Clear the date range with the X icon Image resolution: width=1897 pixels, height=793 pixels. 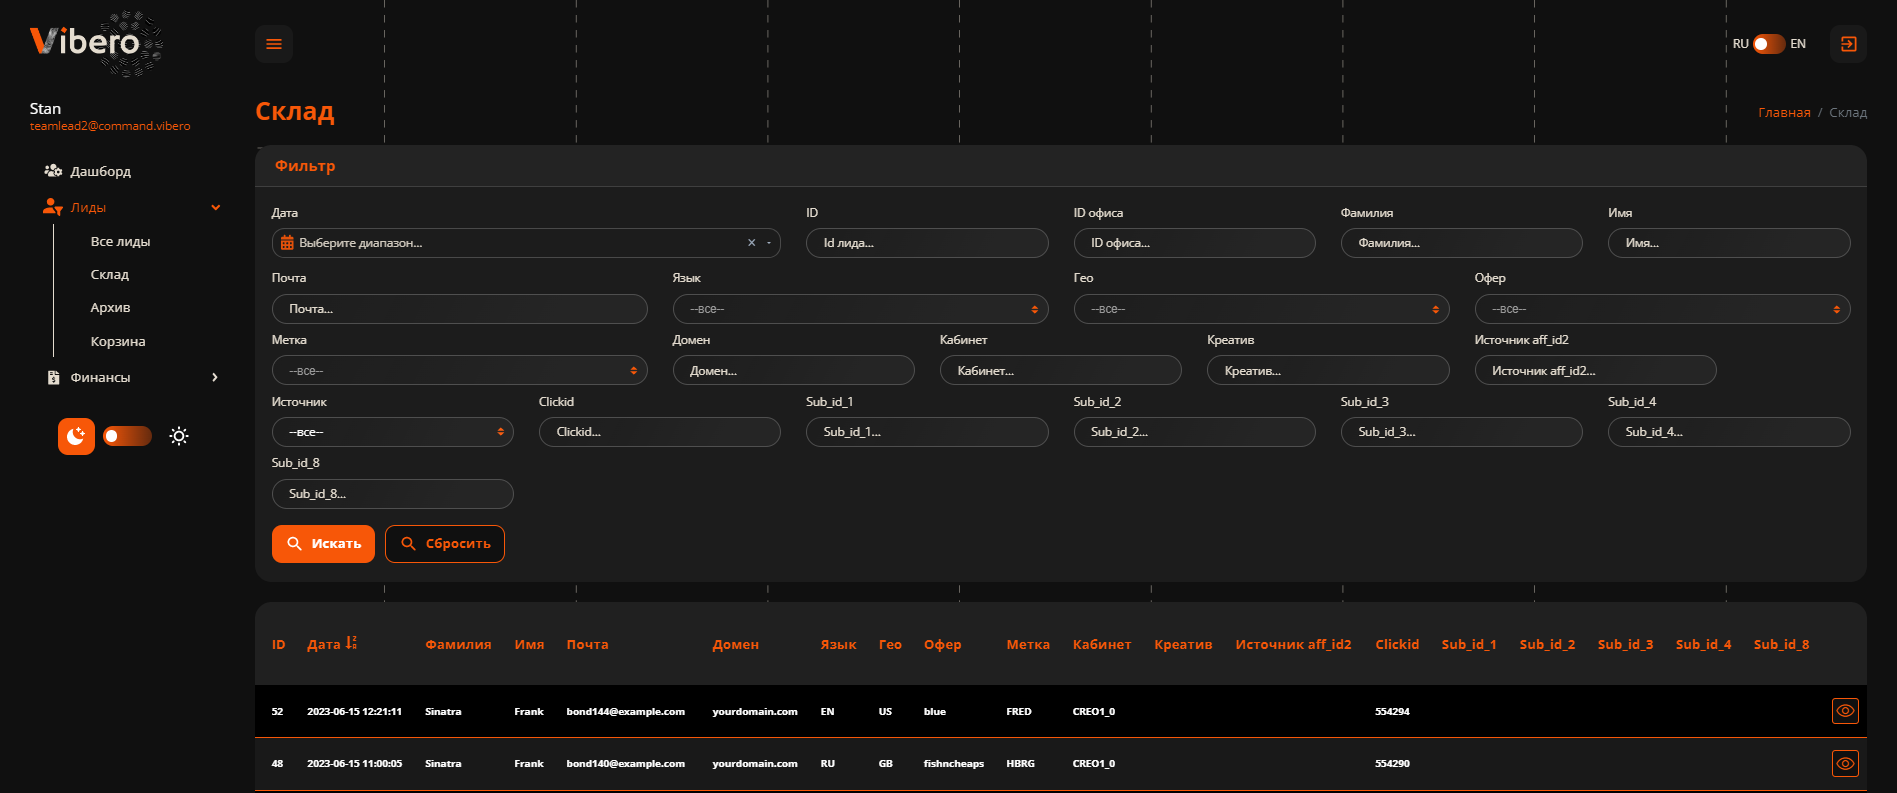752,243
